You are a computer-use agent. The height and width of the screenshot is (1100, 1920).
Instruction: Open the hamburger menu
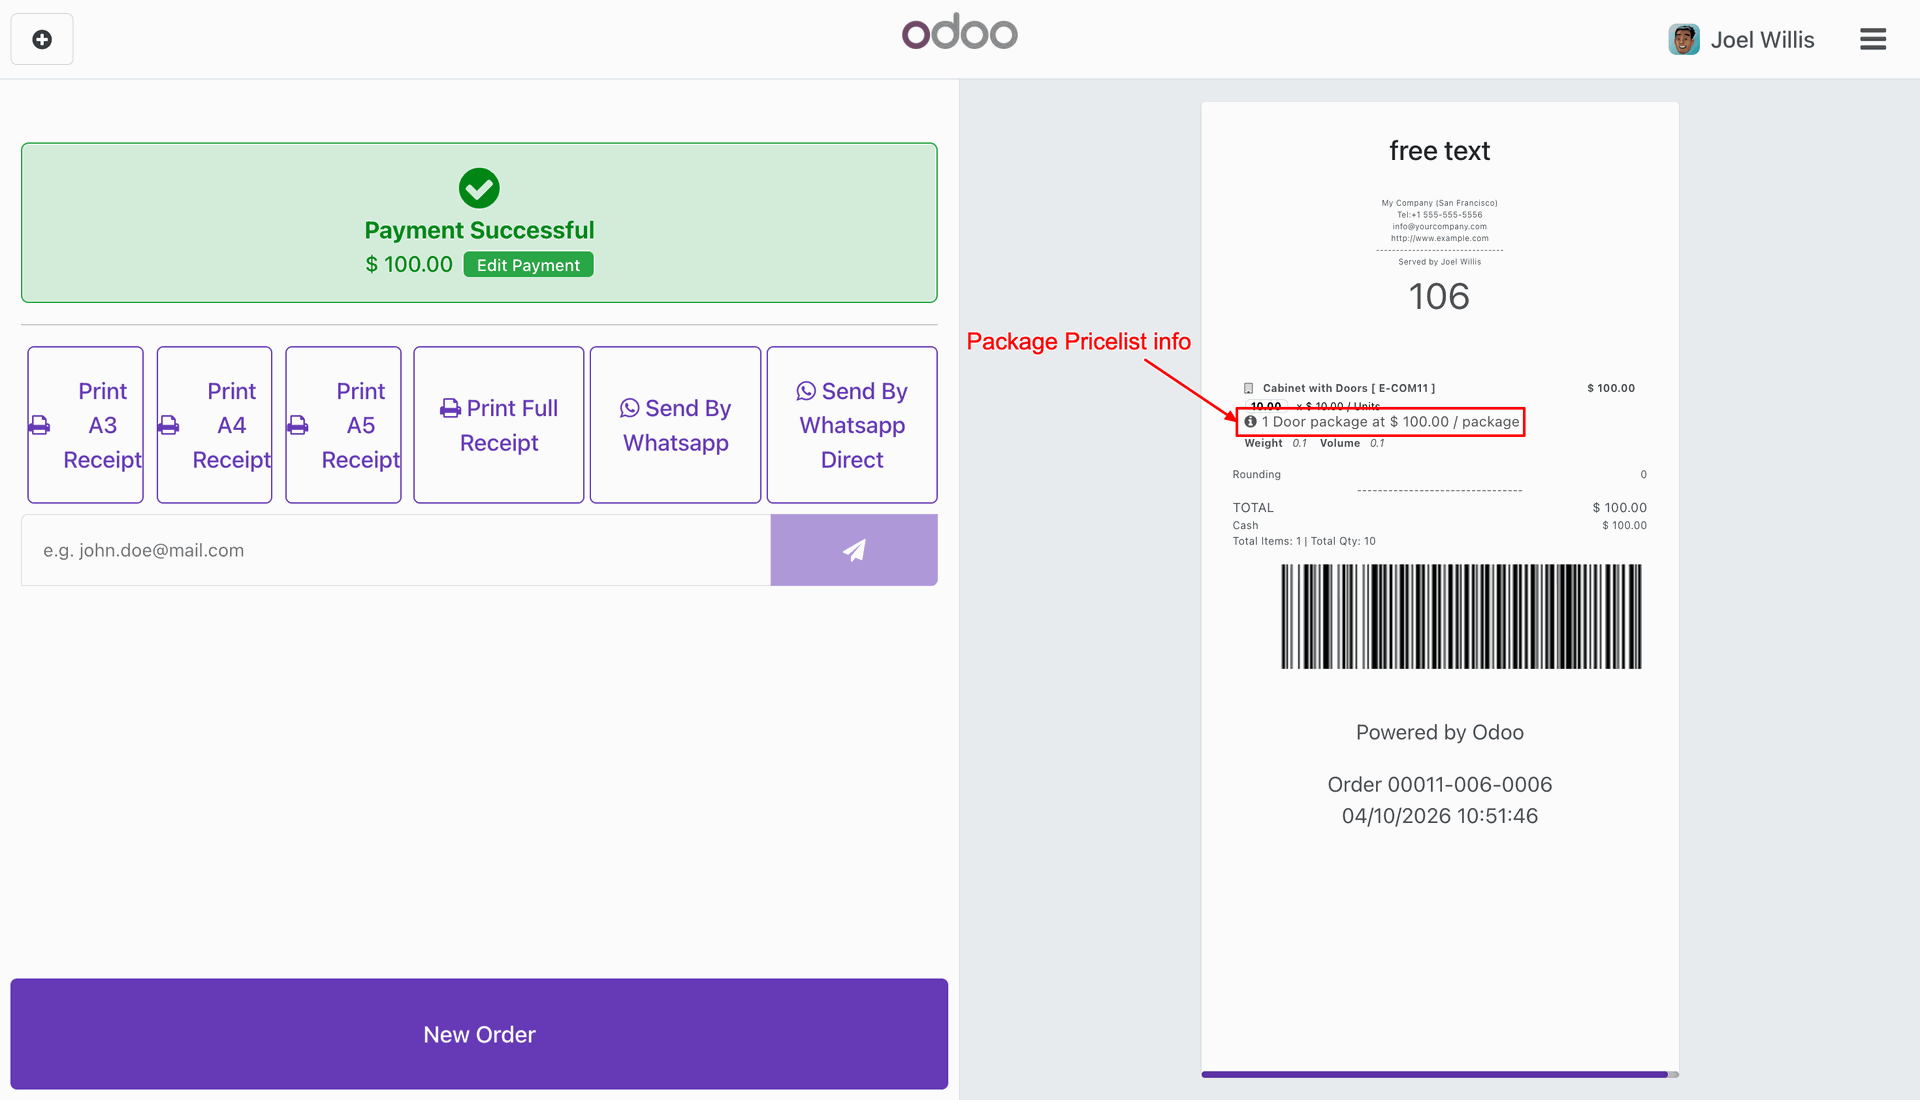pyautogui.click(x=1872, y=40)
